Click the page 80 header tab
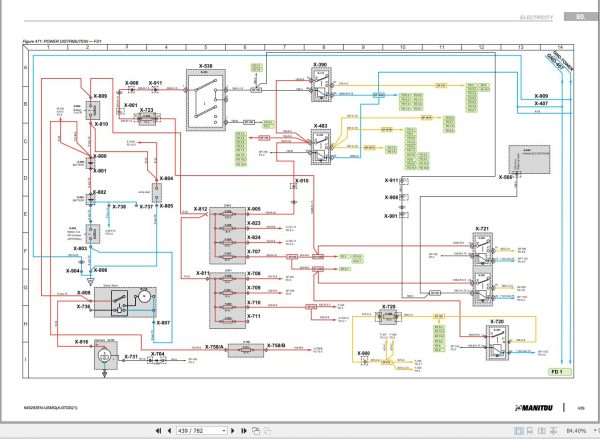The height and width of the screenshot is (439, 600). click(x=580, y=16)
